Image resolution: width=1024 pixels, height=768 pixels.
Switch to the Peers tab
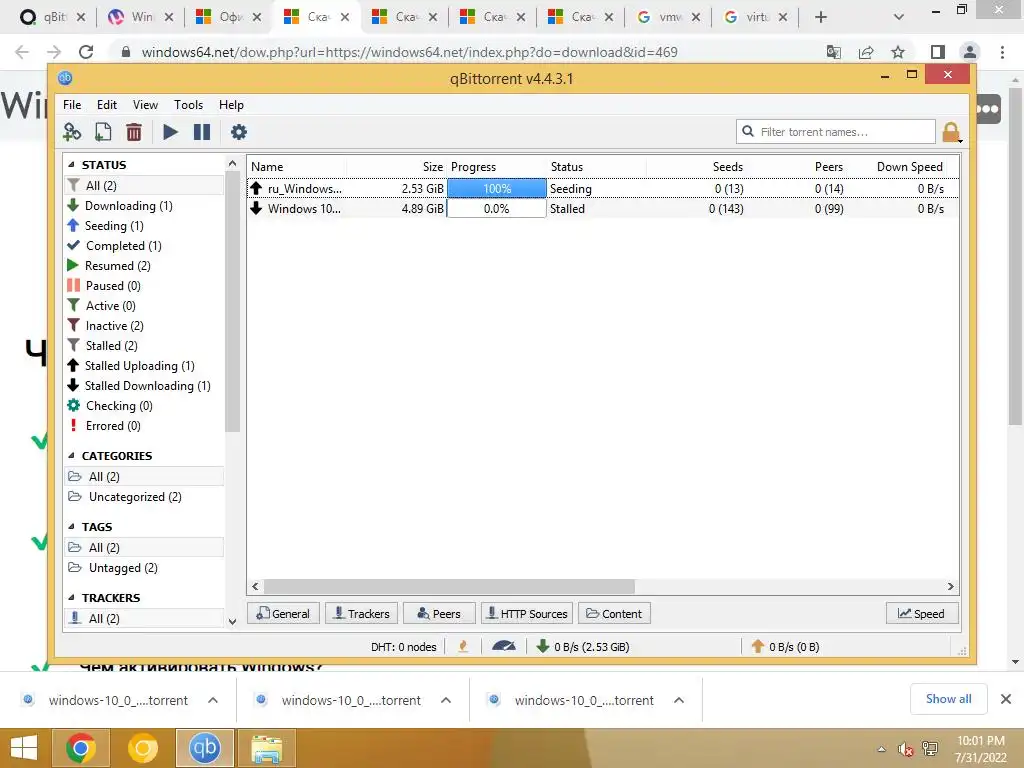pyautogui.click(x=439, y=613)
